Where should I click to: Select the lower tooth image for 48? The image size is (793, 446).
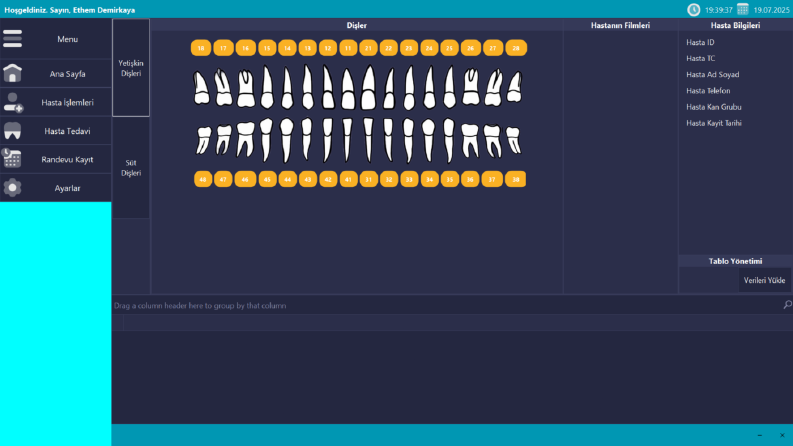(x=203, y=140)
